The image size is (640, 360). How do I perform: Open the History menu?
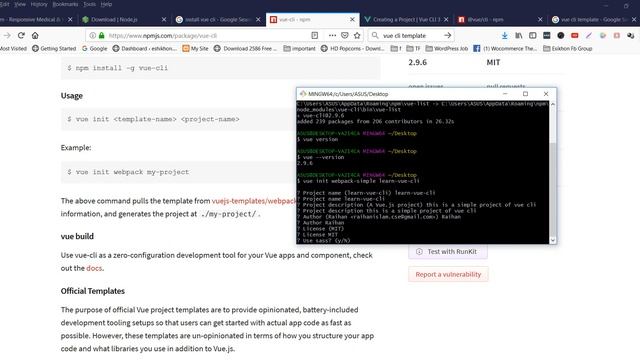click(39, 4)
